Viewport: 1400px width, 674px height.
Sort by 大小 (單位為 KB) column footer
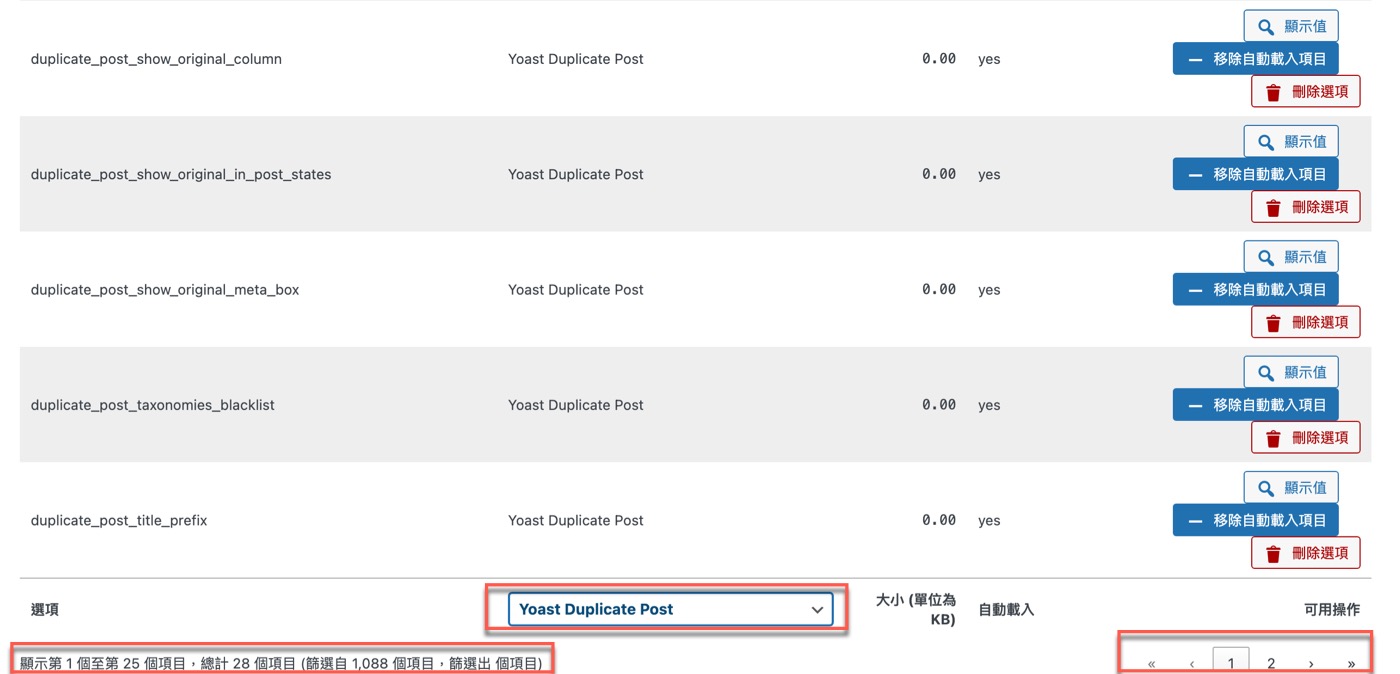pos(915,609)
